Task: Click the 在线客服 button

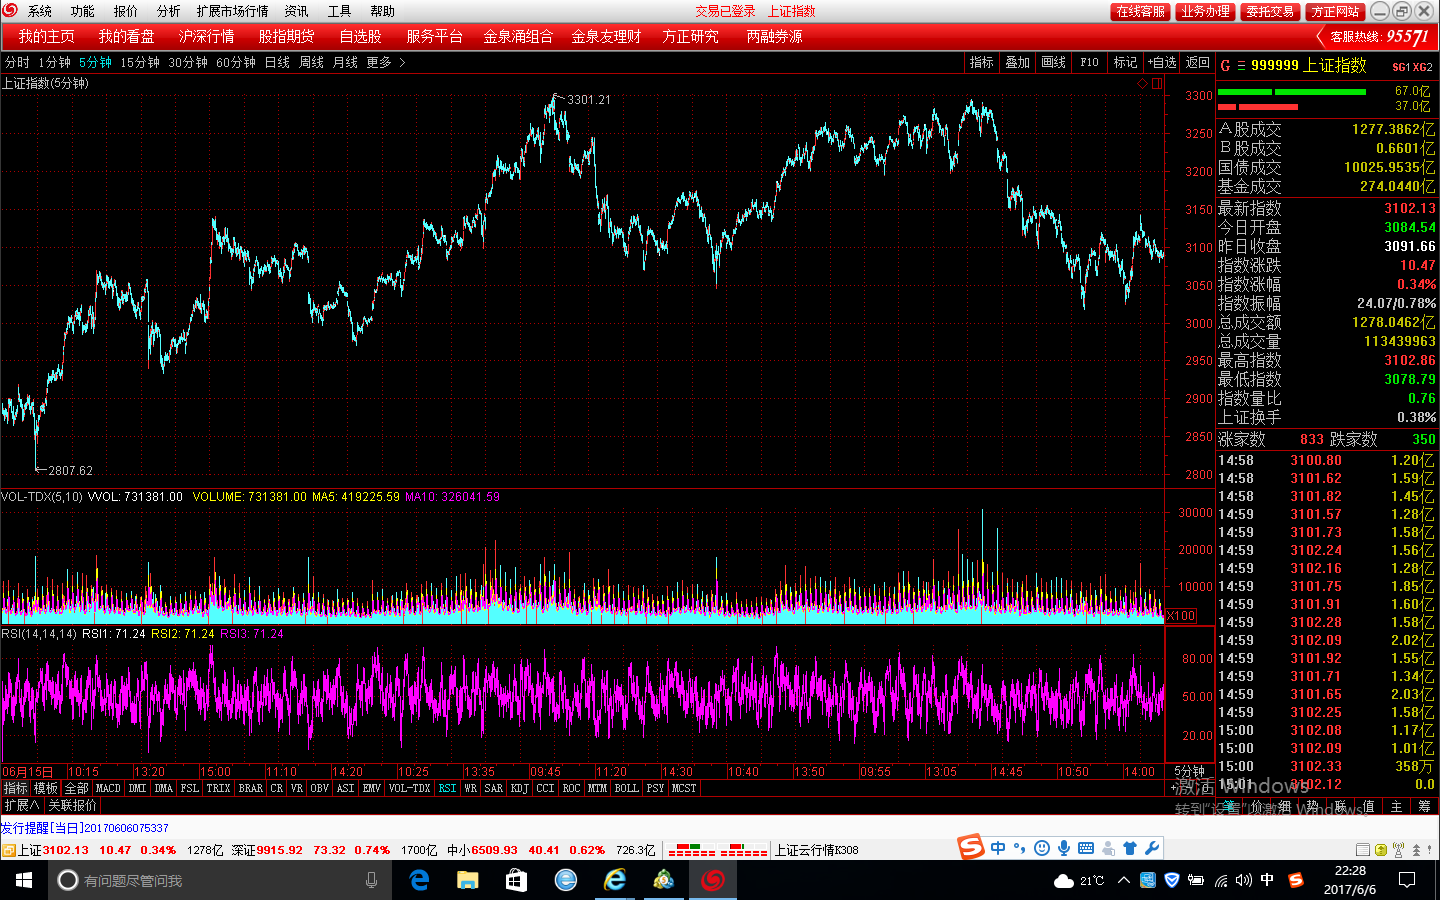Action: point(1141,11)
